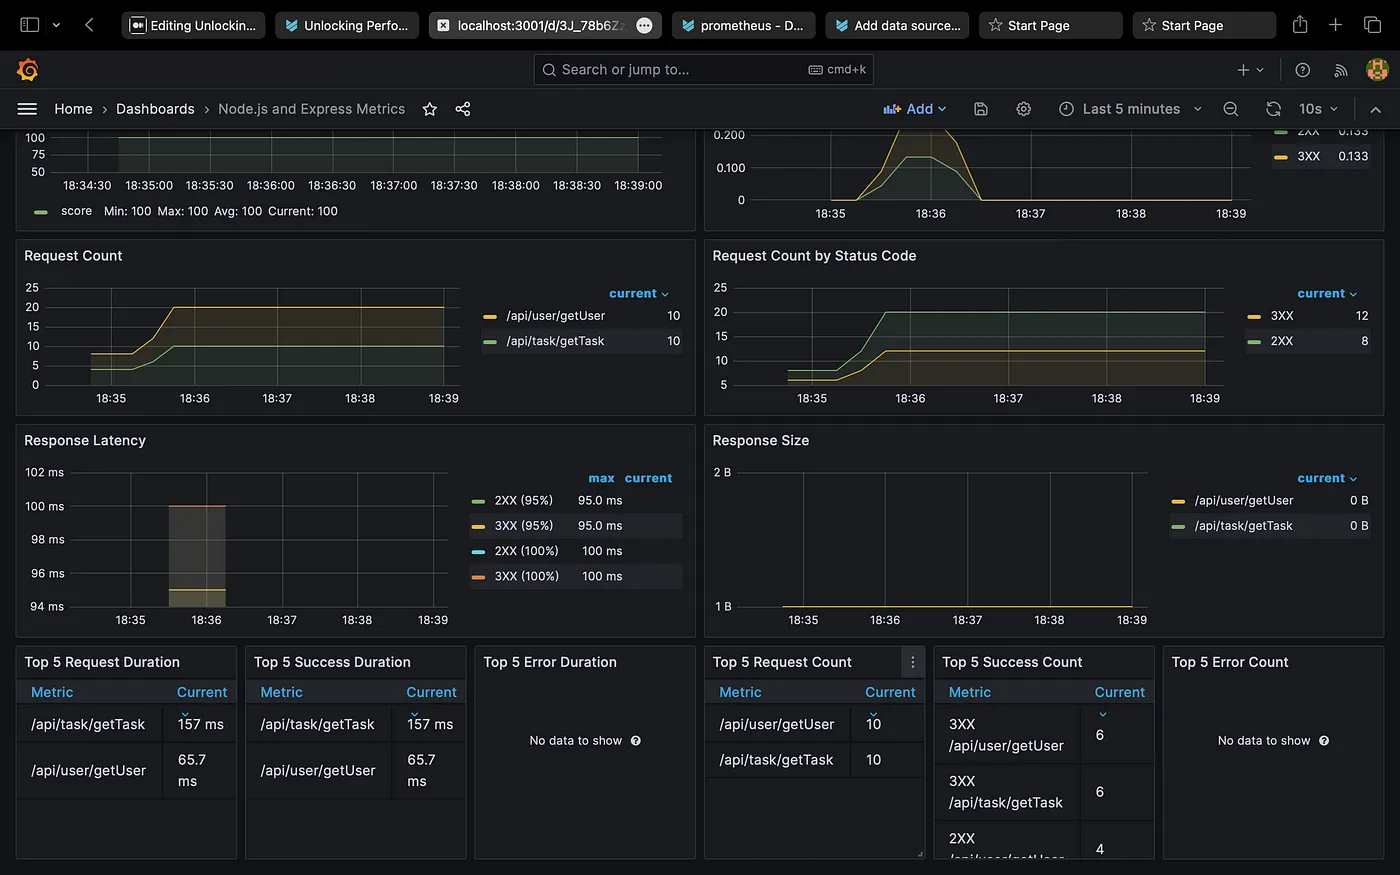Switch to the prometheus - D... browser tab
Viewport: 1400px width, 875px height.
coord(743,25)
